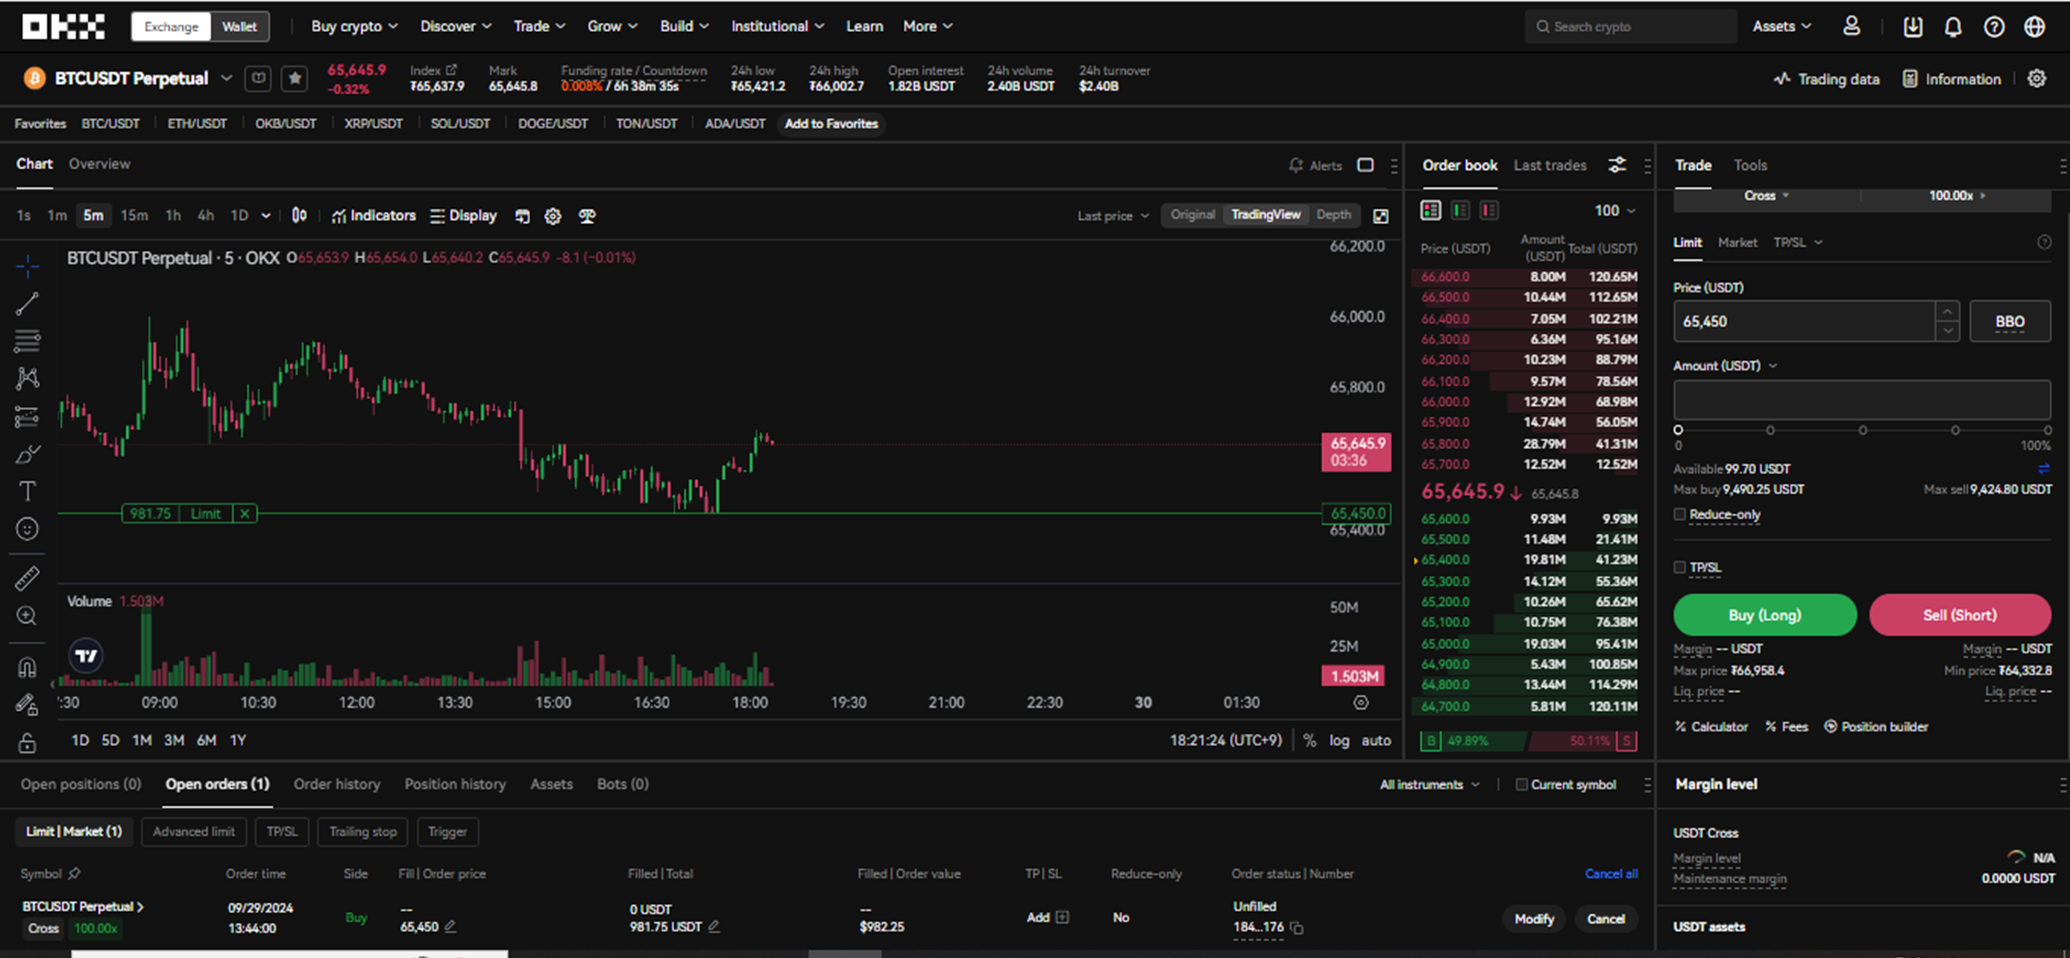
Task: Open trading page settings gear icon
Action: (2037, 78)
